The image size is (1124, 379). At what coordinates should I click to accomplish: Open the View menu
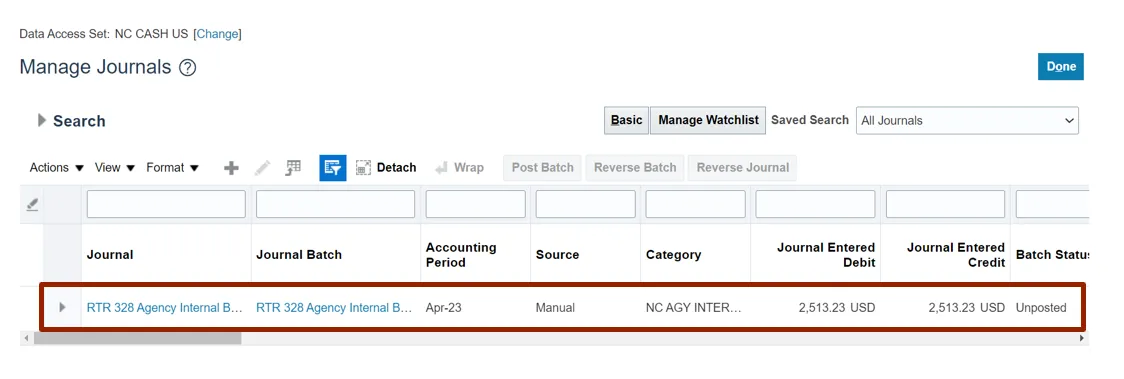coord(115,168)
